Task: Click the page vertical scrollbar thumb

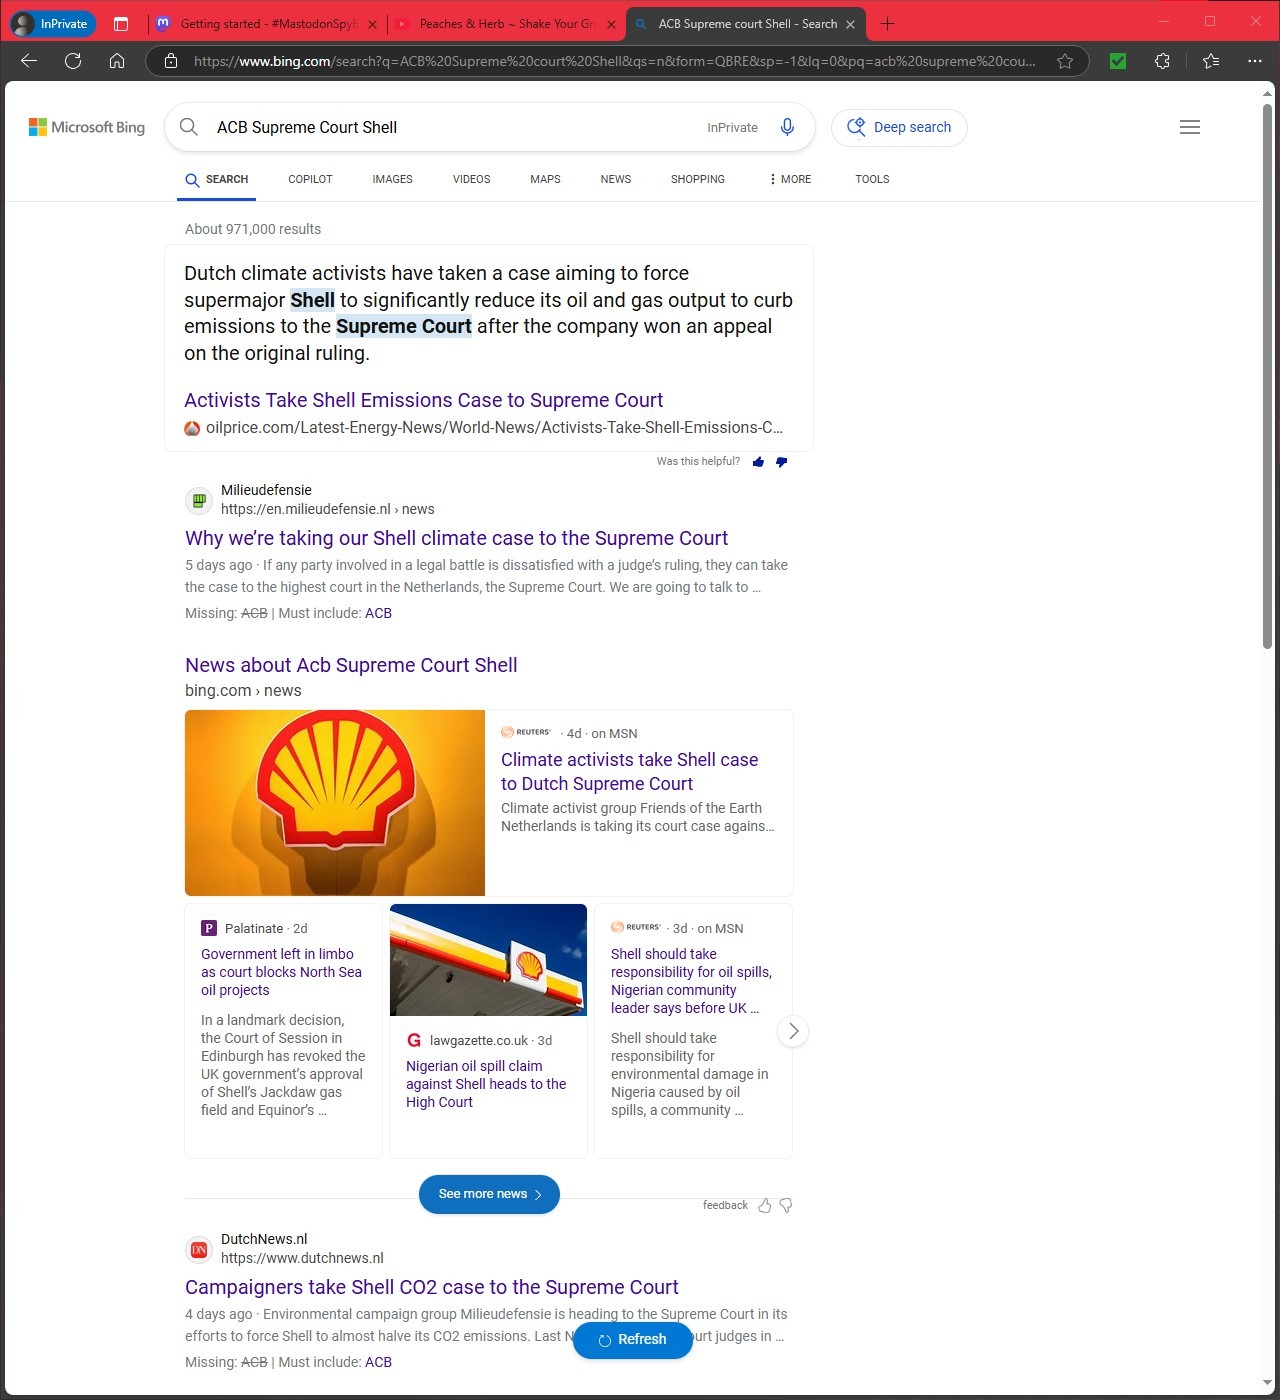Action: coord(1267,375)
